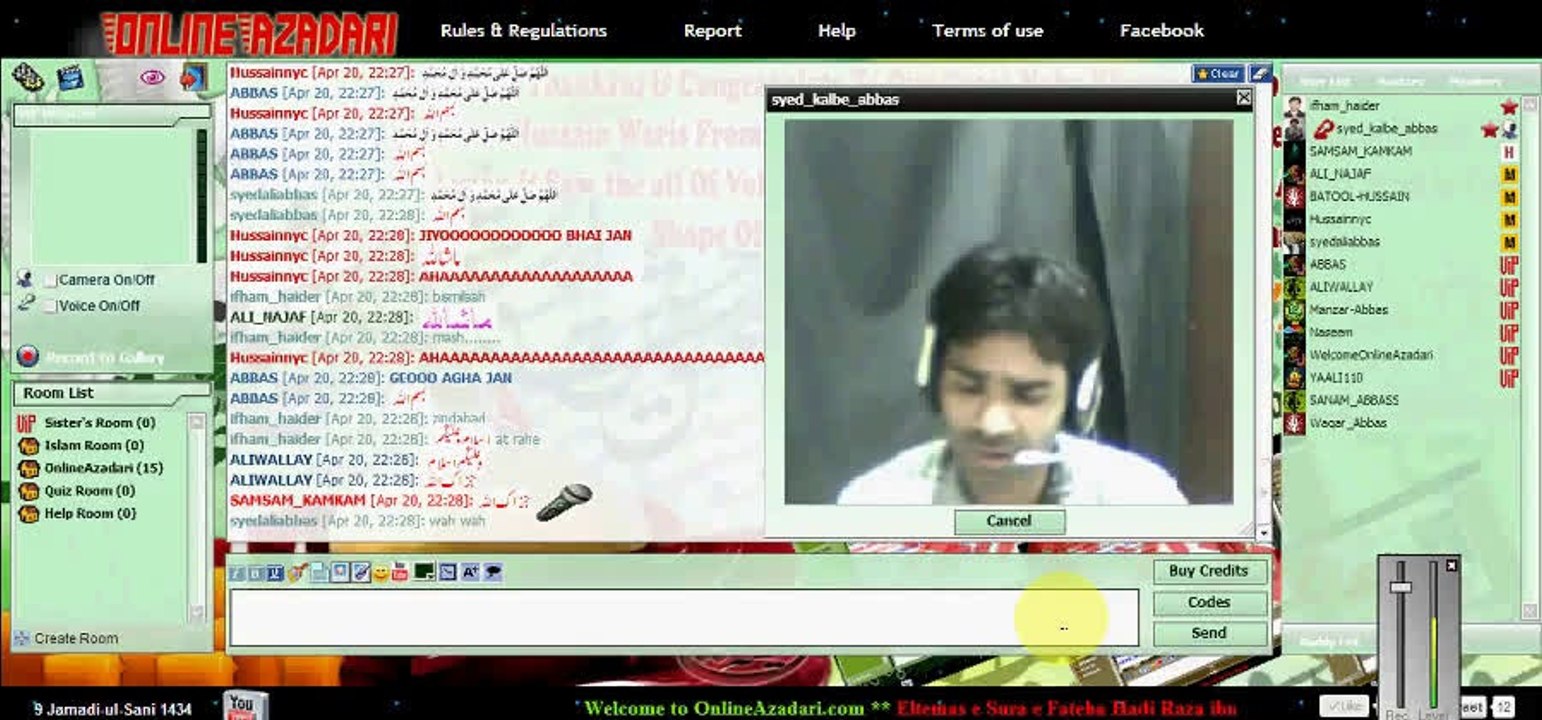
Task: Select OnlineAzadari (15) room
Action: (104, 468)
